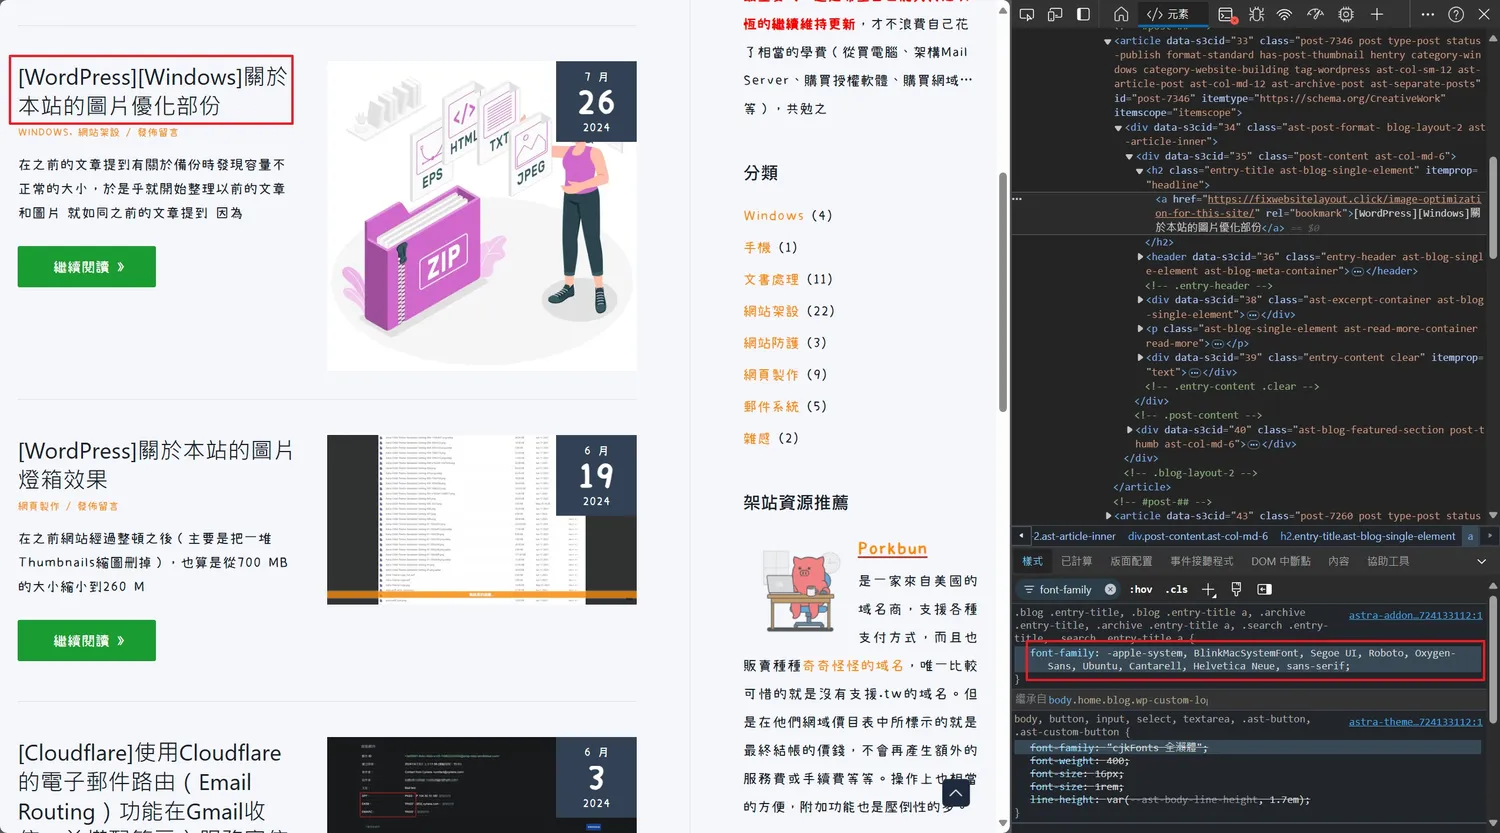Open the Memory chip icon

(x=1346, y=14)
